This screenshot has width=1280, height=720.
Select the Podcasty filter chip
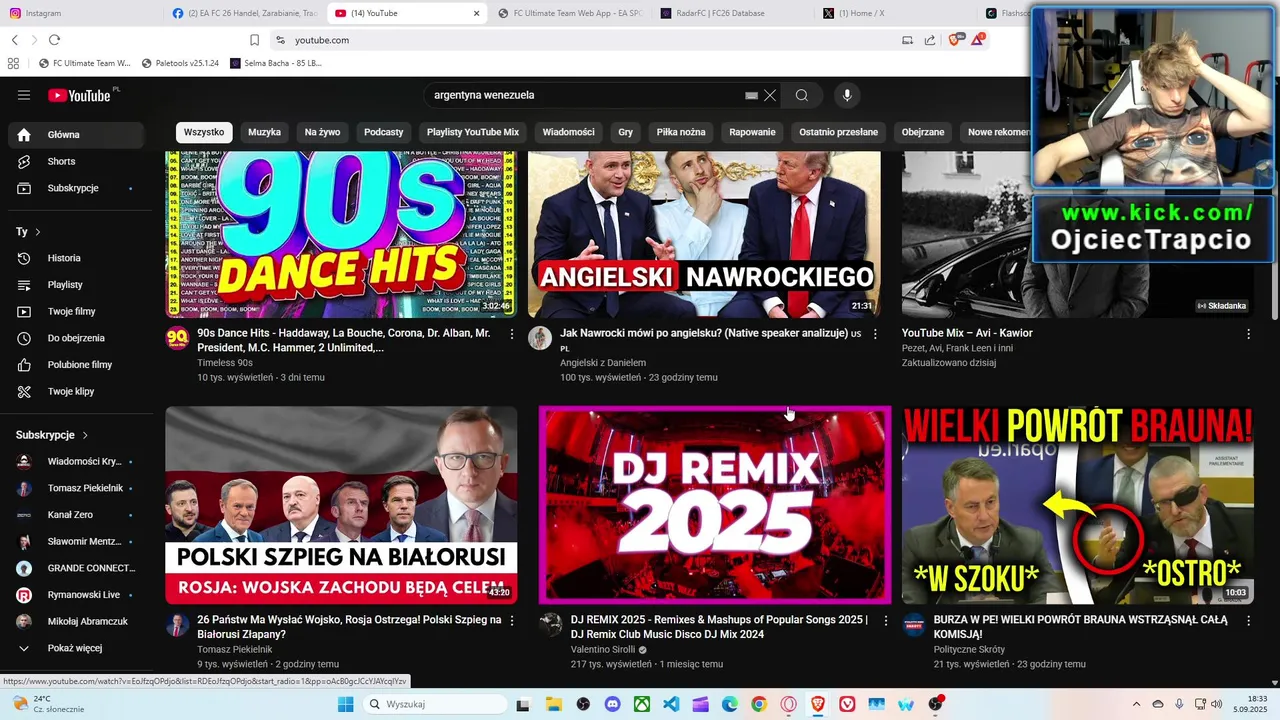pyautogui.click(x=384, y=132)
